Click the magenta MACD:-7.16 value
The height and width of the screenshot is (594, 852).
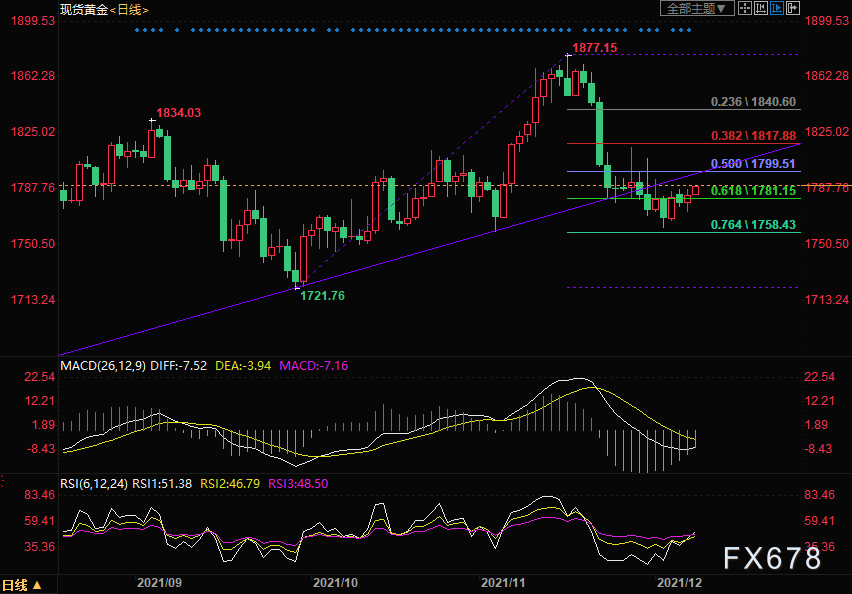pyautogui.click(x=314, y=366)
